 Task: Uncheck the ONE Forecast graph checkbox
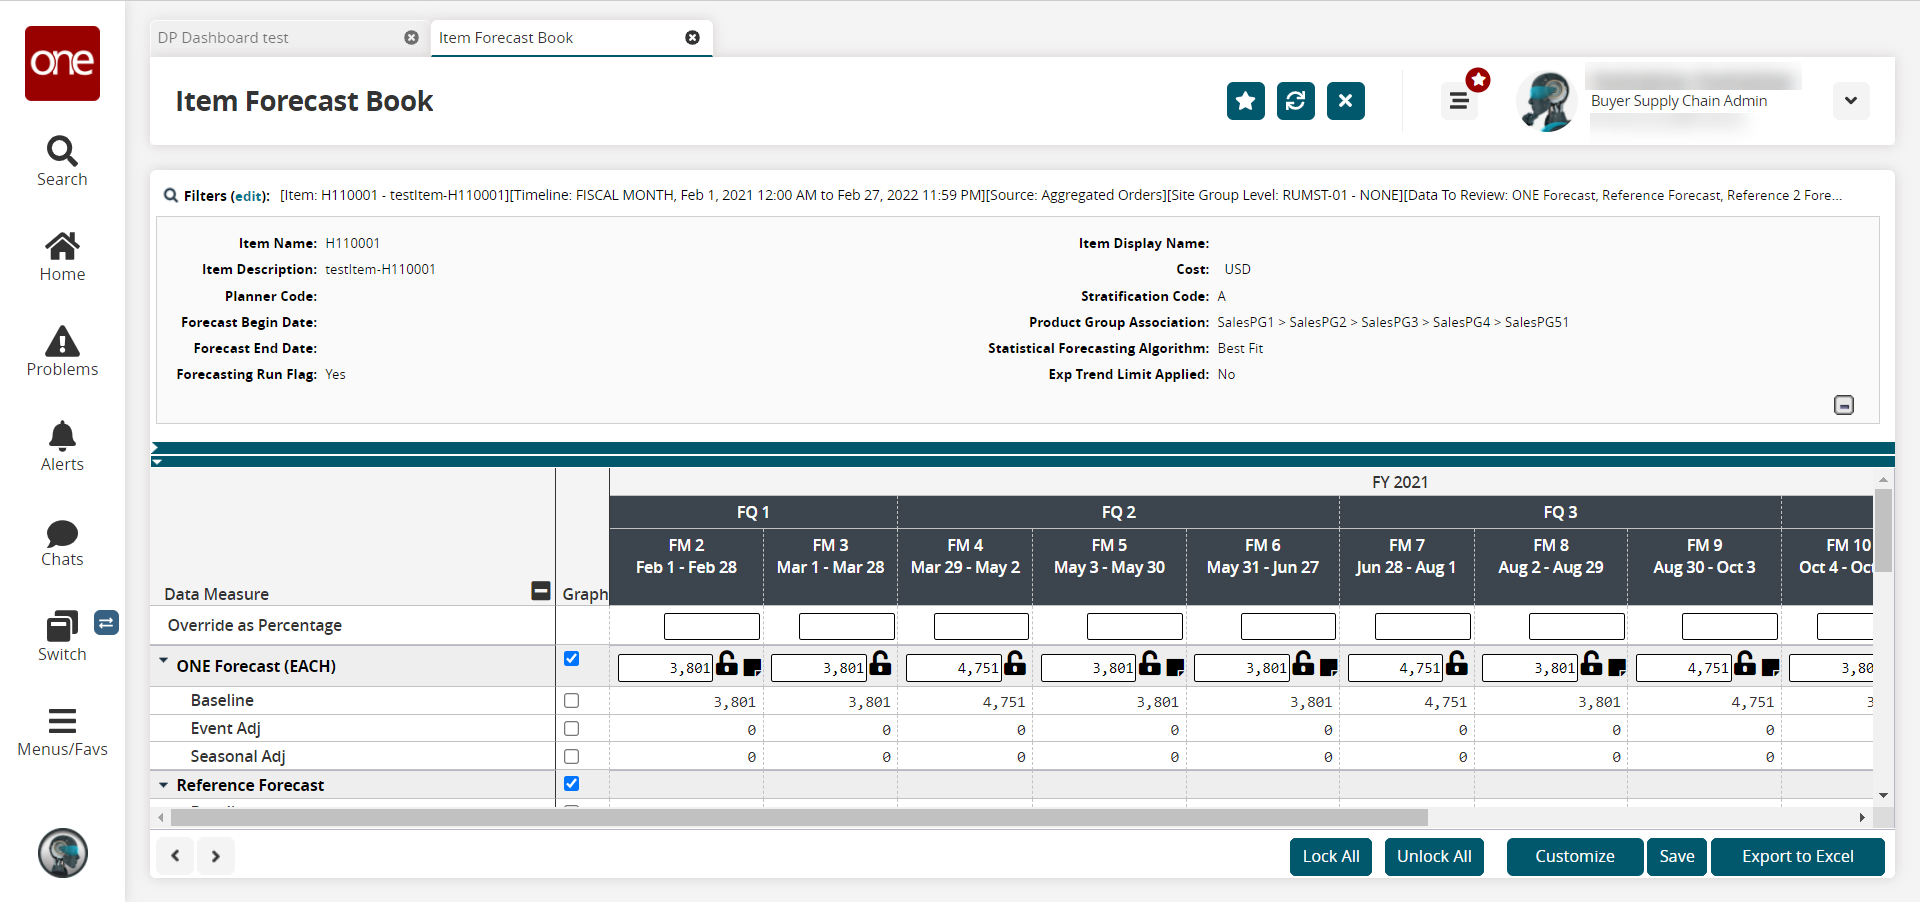[x=571, y=659]
